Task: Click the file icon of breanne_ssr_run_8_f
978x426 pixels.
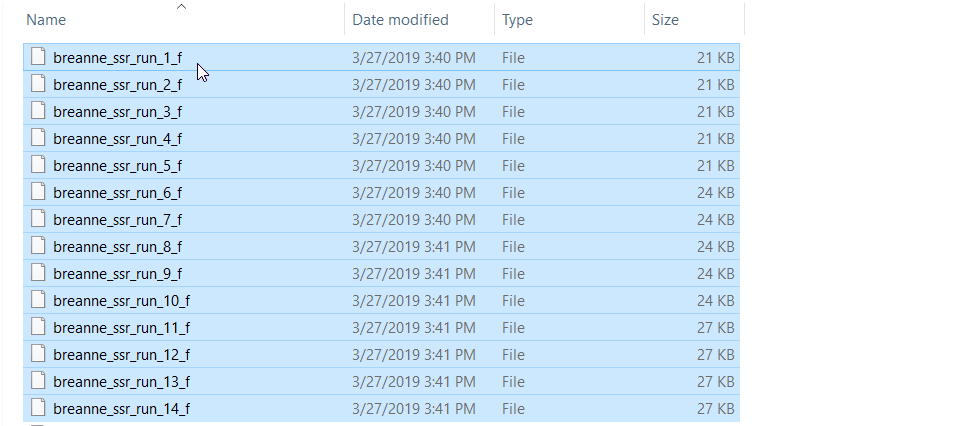Action: click(39, 246)
